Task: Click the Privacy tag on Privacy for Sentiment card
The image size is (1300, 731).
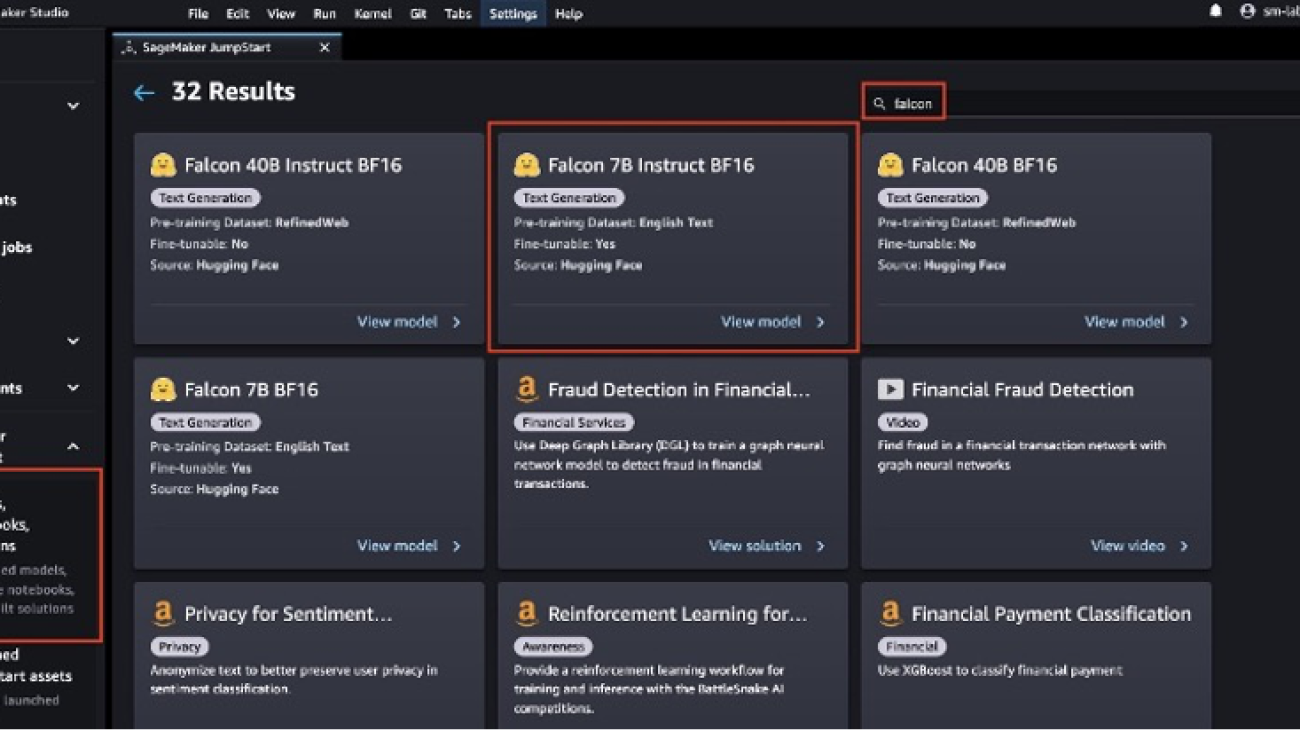Action: 180,646
